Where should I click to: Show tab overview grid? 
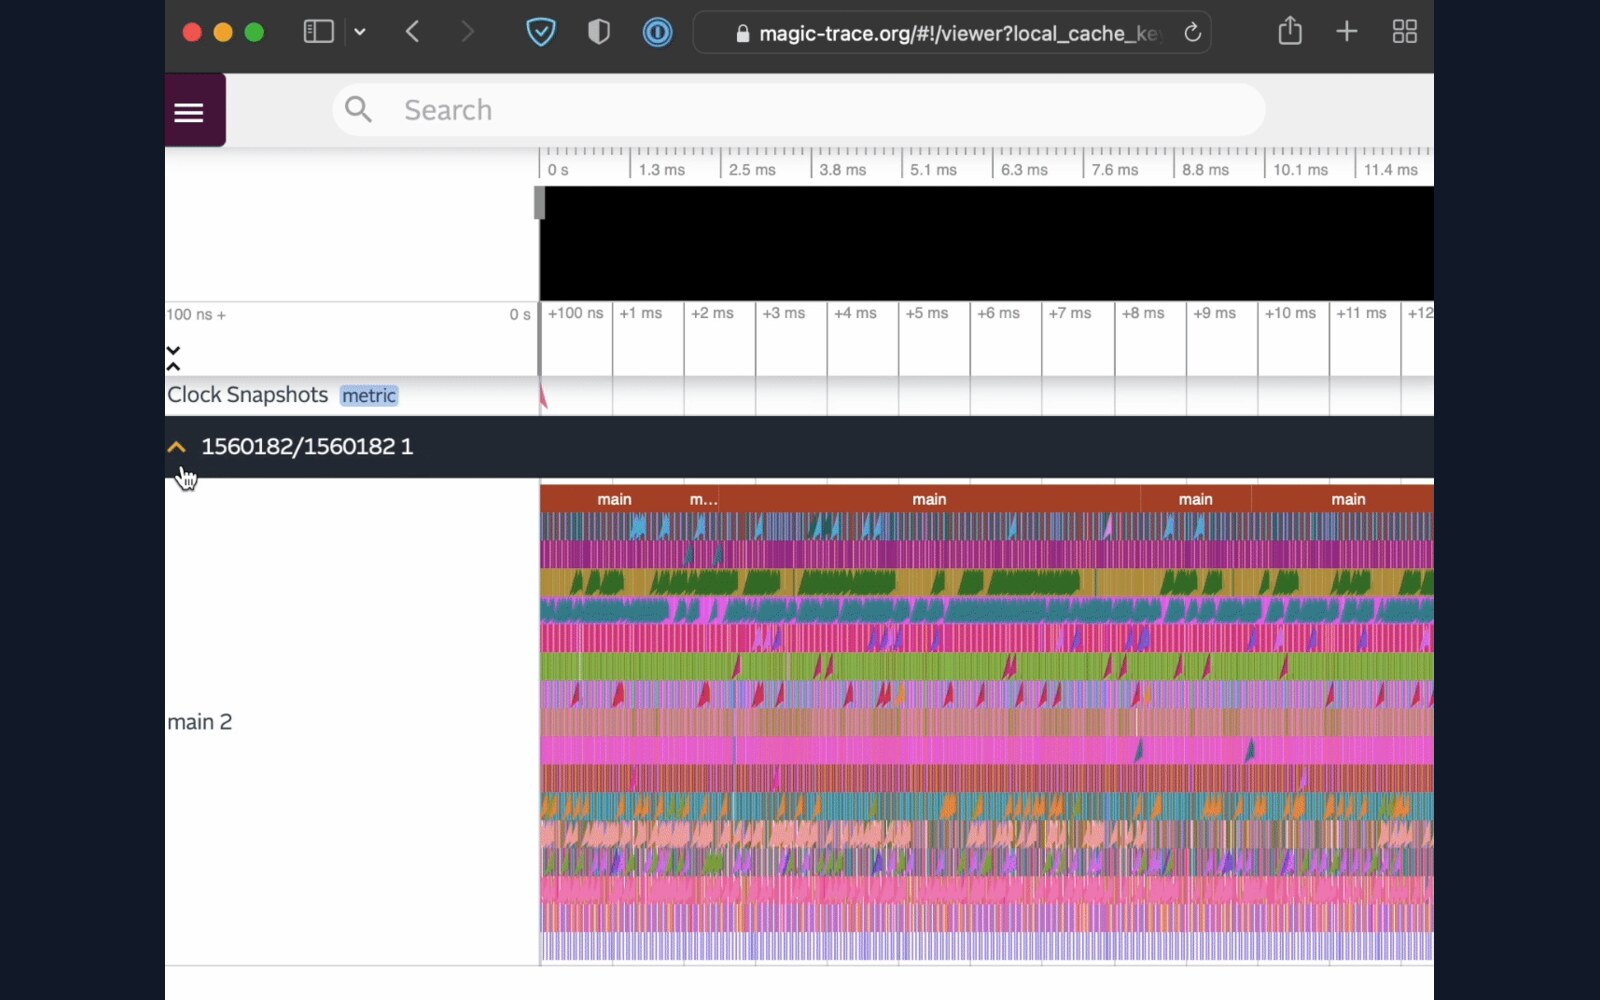(1404, 32)
